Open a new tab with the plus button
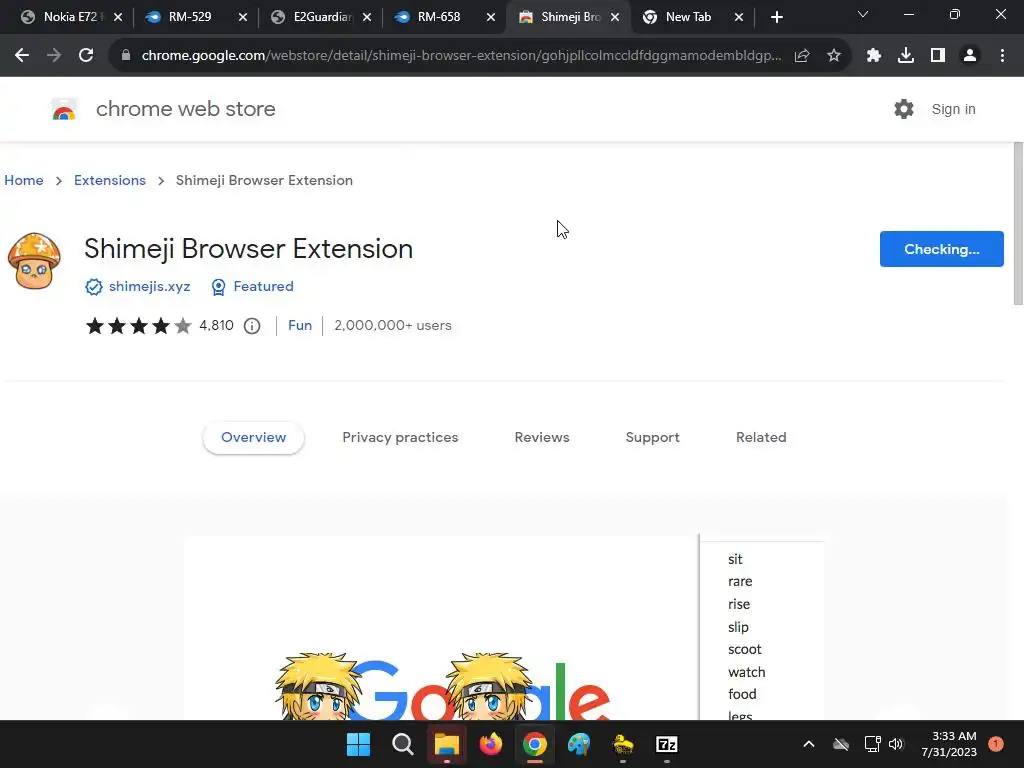The image size is (1024, 768). (776, 17)
